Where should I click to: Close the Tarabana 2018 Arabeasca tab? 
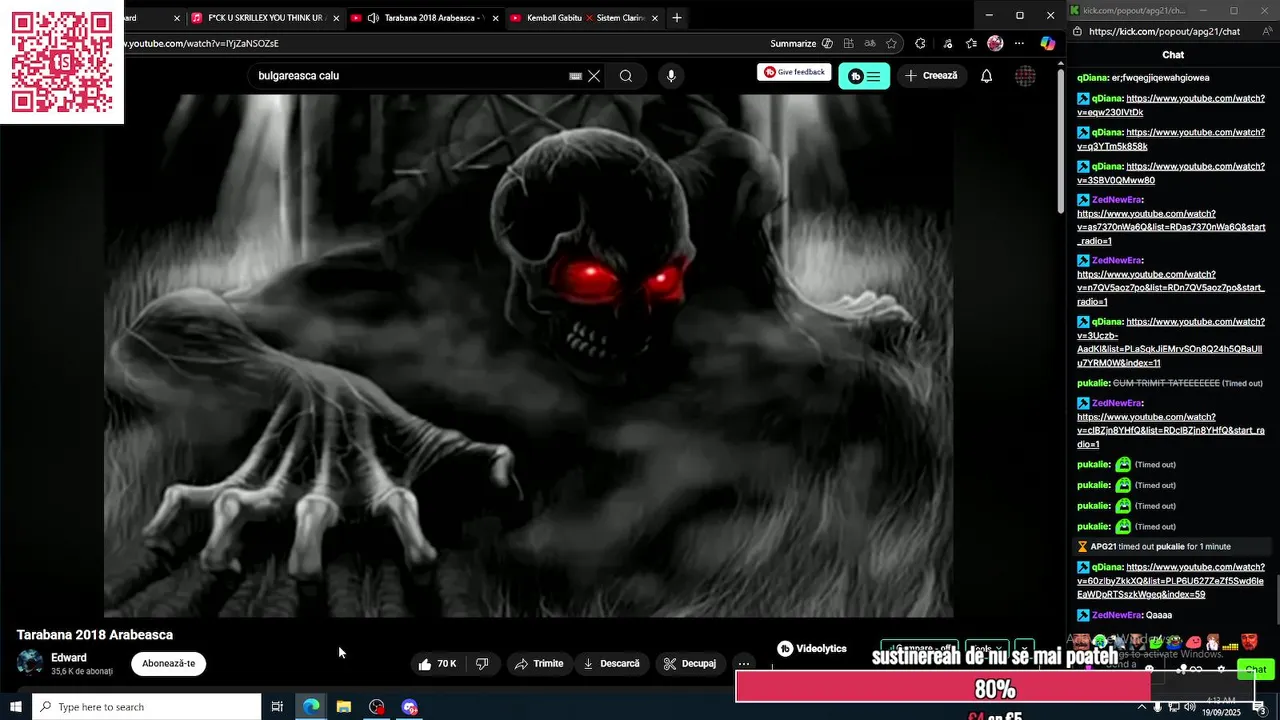click(x=494, y=18)
